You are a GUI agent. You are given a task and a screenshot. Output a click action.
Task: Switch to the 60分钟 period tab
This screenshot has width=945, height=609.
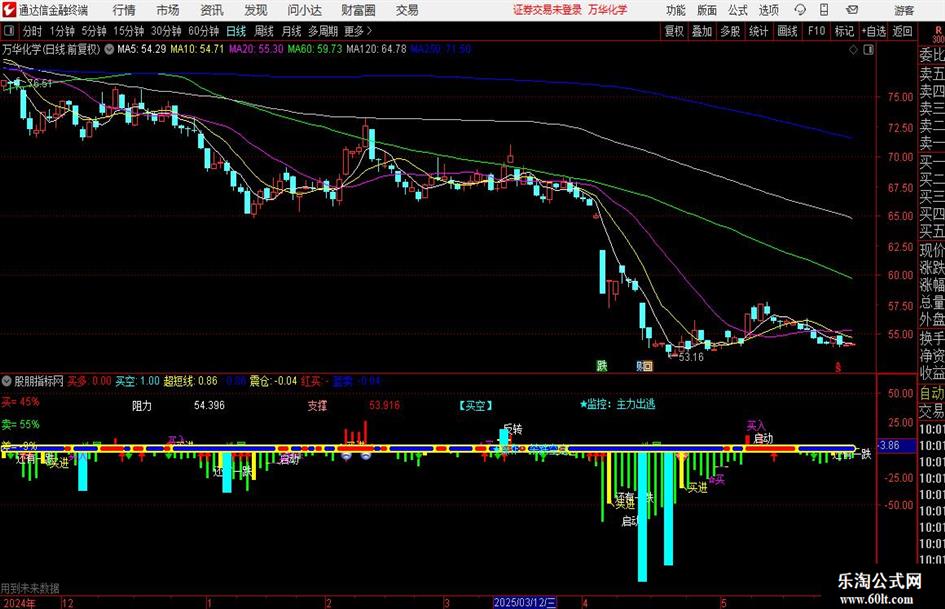click(x=203, y=31)
